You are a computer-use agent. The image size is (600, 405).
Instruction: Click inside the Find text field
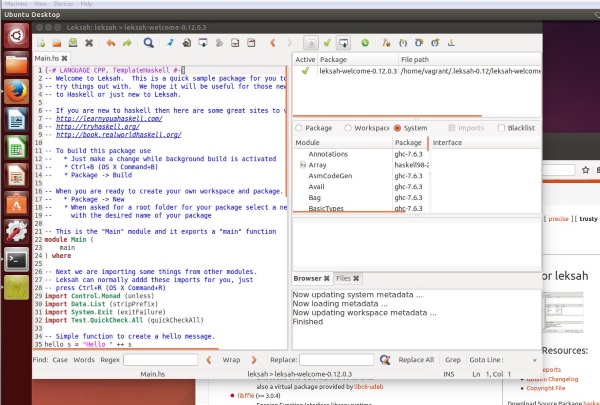pos(161,360)
